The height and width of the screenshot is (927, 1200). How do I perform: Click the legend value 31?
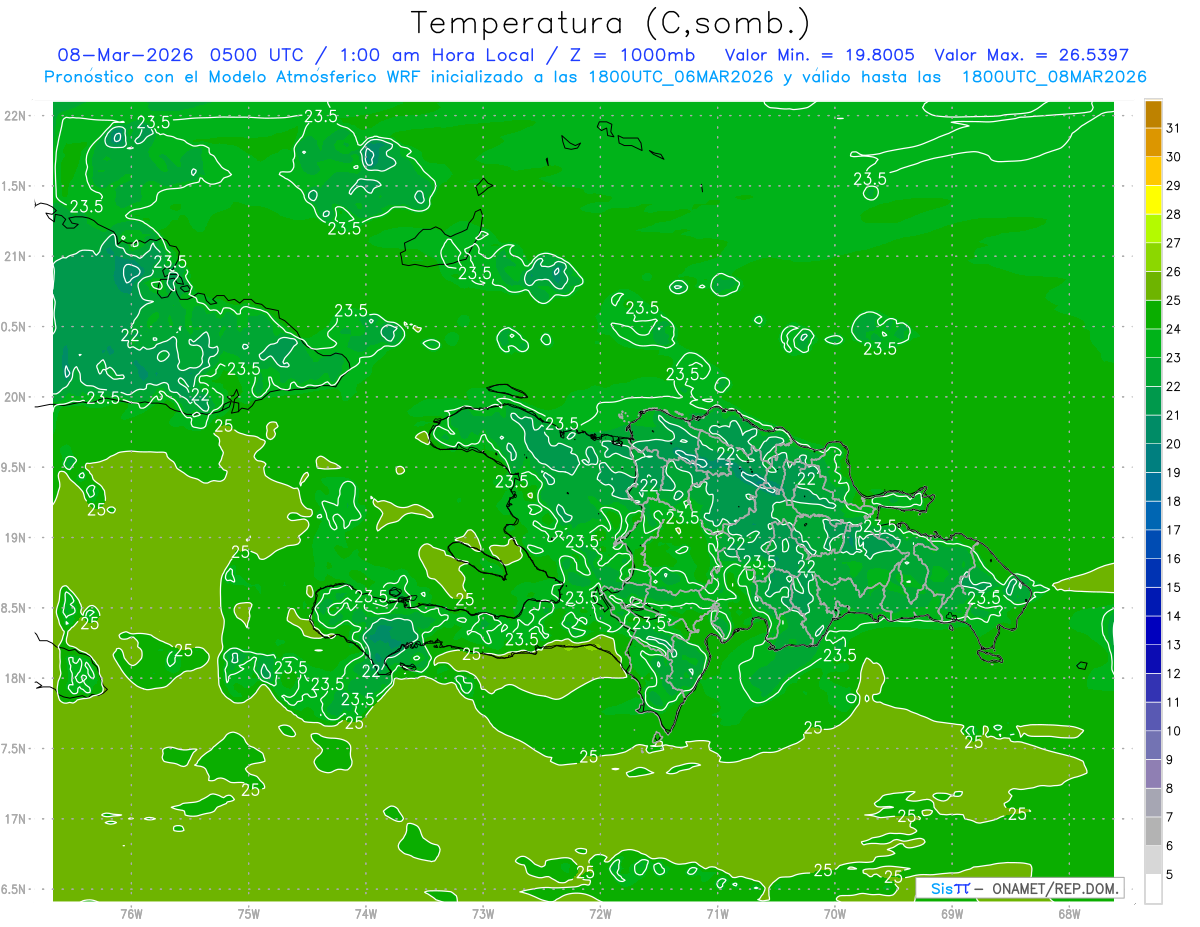pos(1174,128)
